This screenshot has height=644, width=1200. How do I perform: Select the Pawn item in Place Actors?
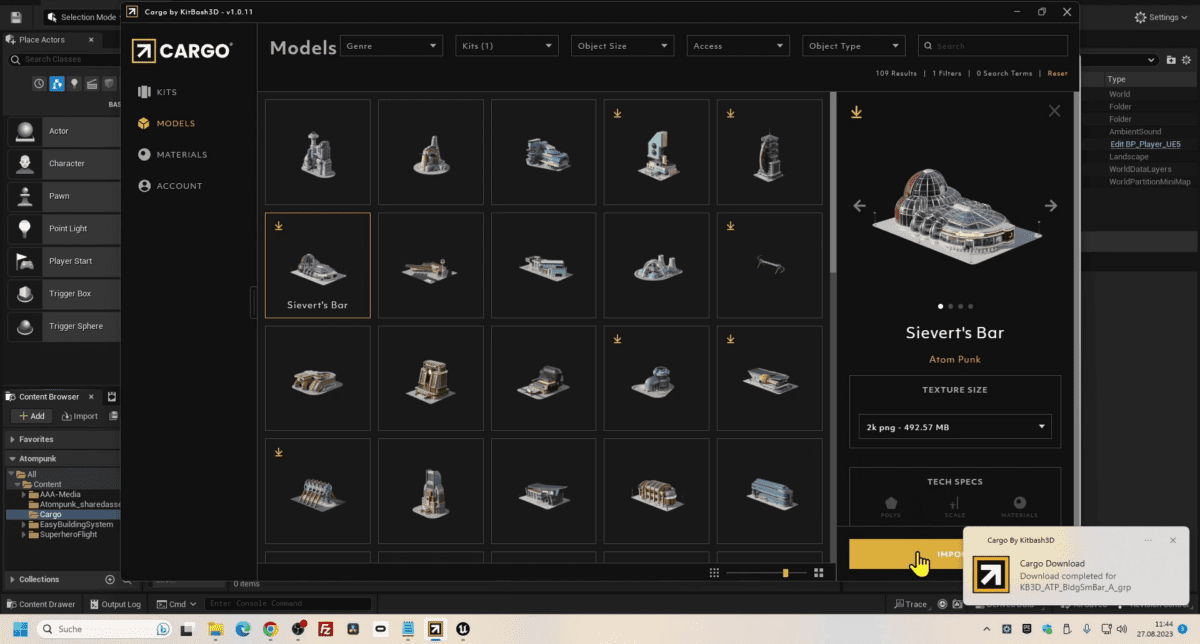coord(64,196)
